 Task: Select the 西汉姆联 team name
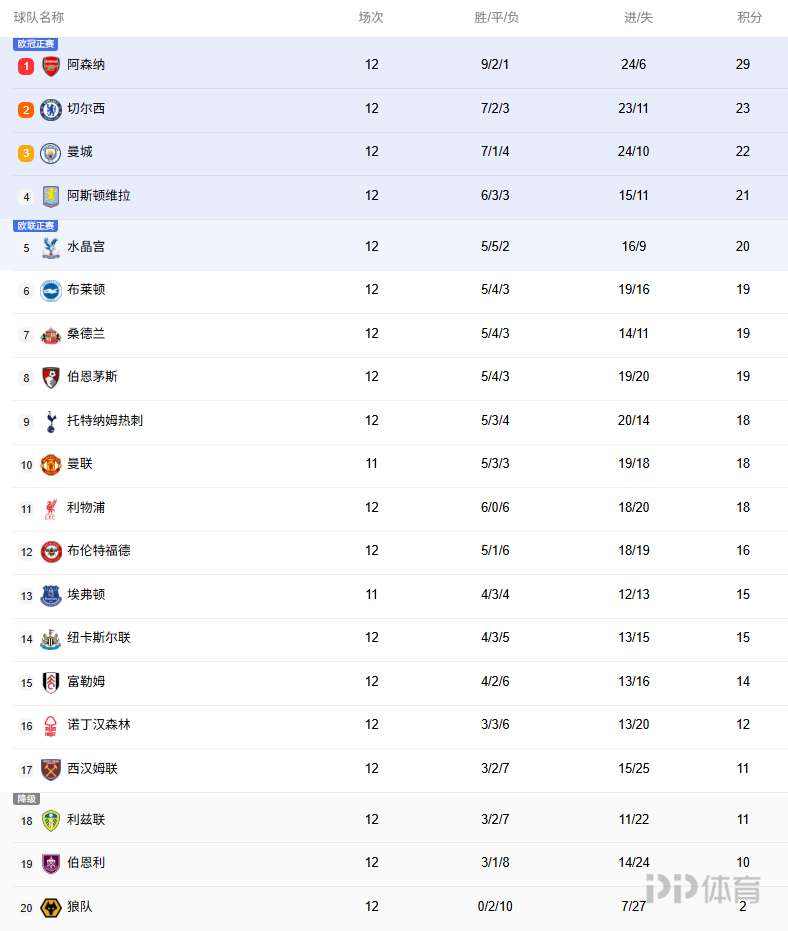click(92, 769)
